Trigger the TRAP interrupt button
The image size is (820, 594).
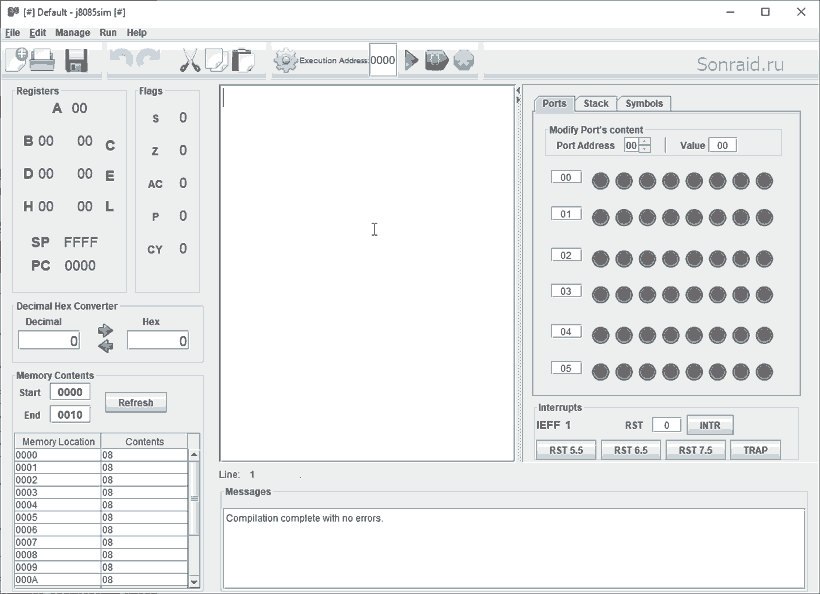(x=755, y=450)
